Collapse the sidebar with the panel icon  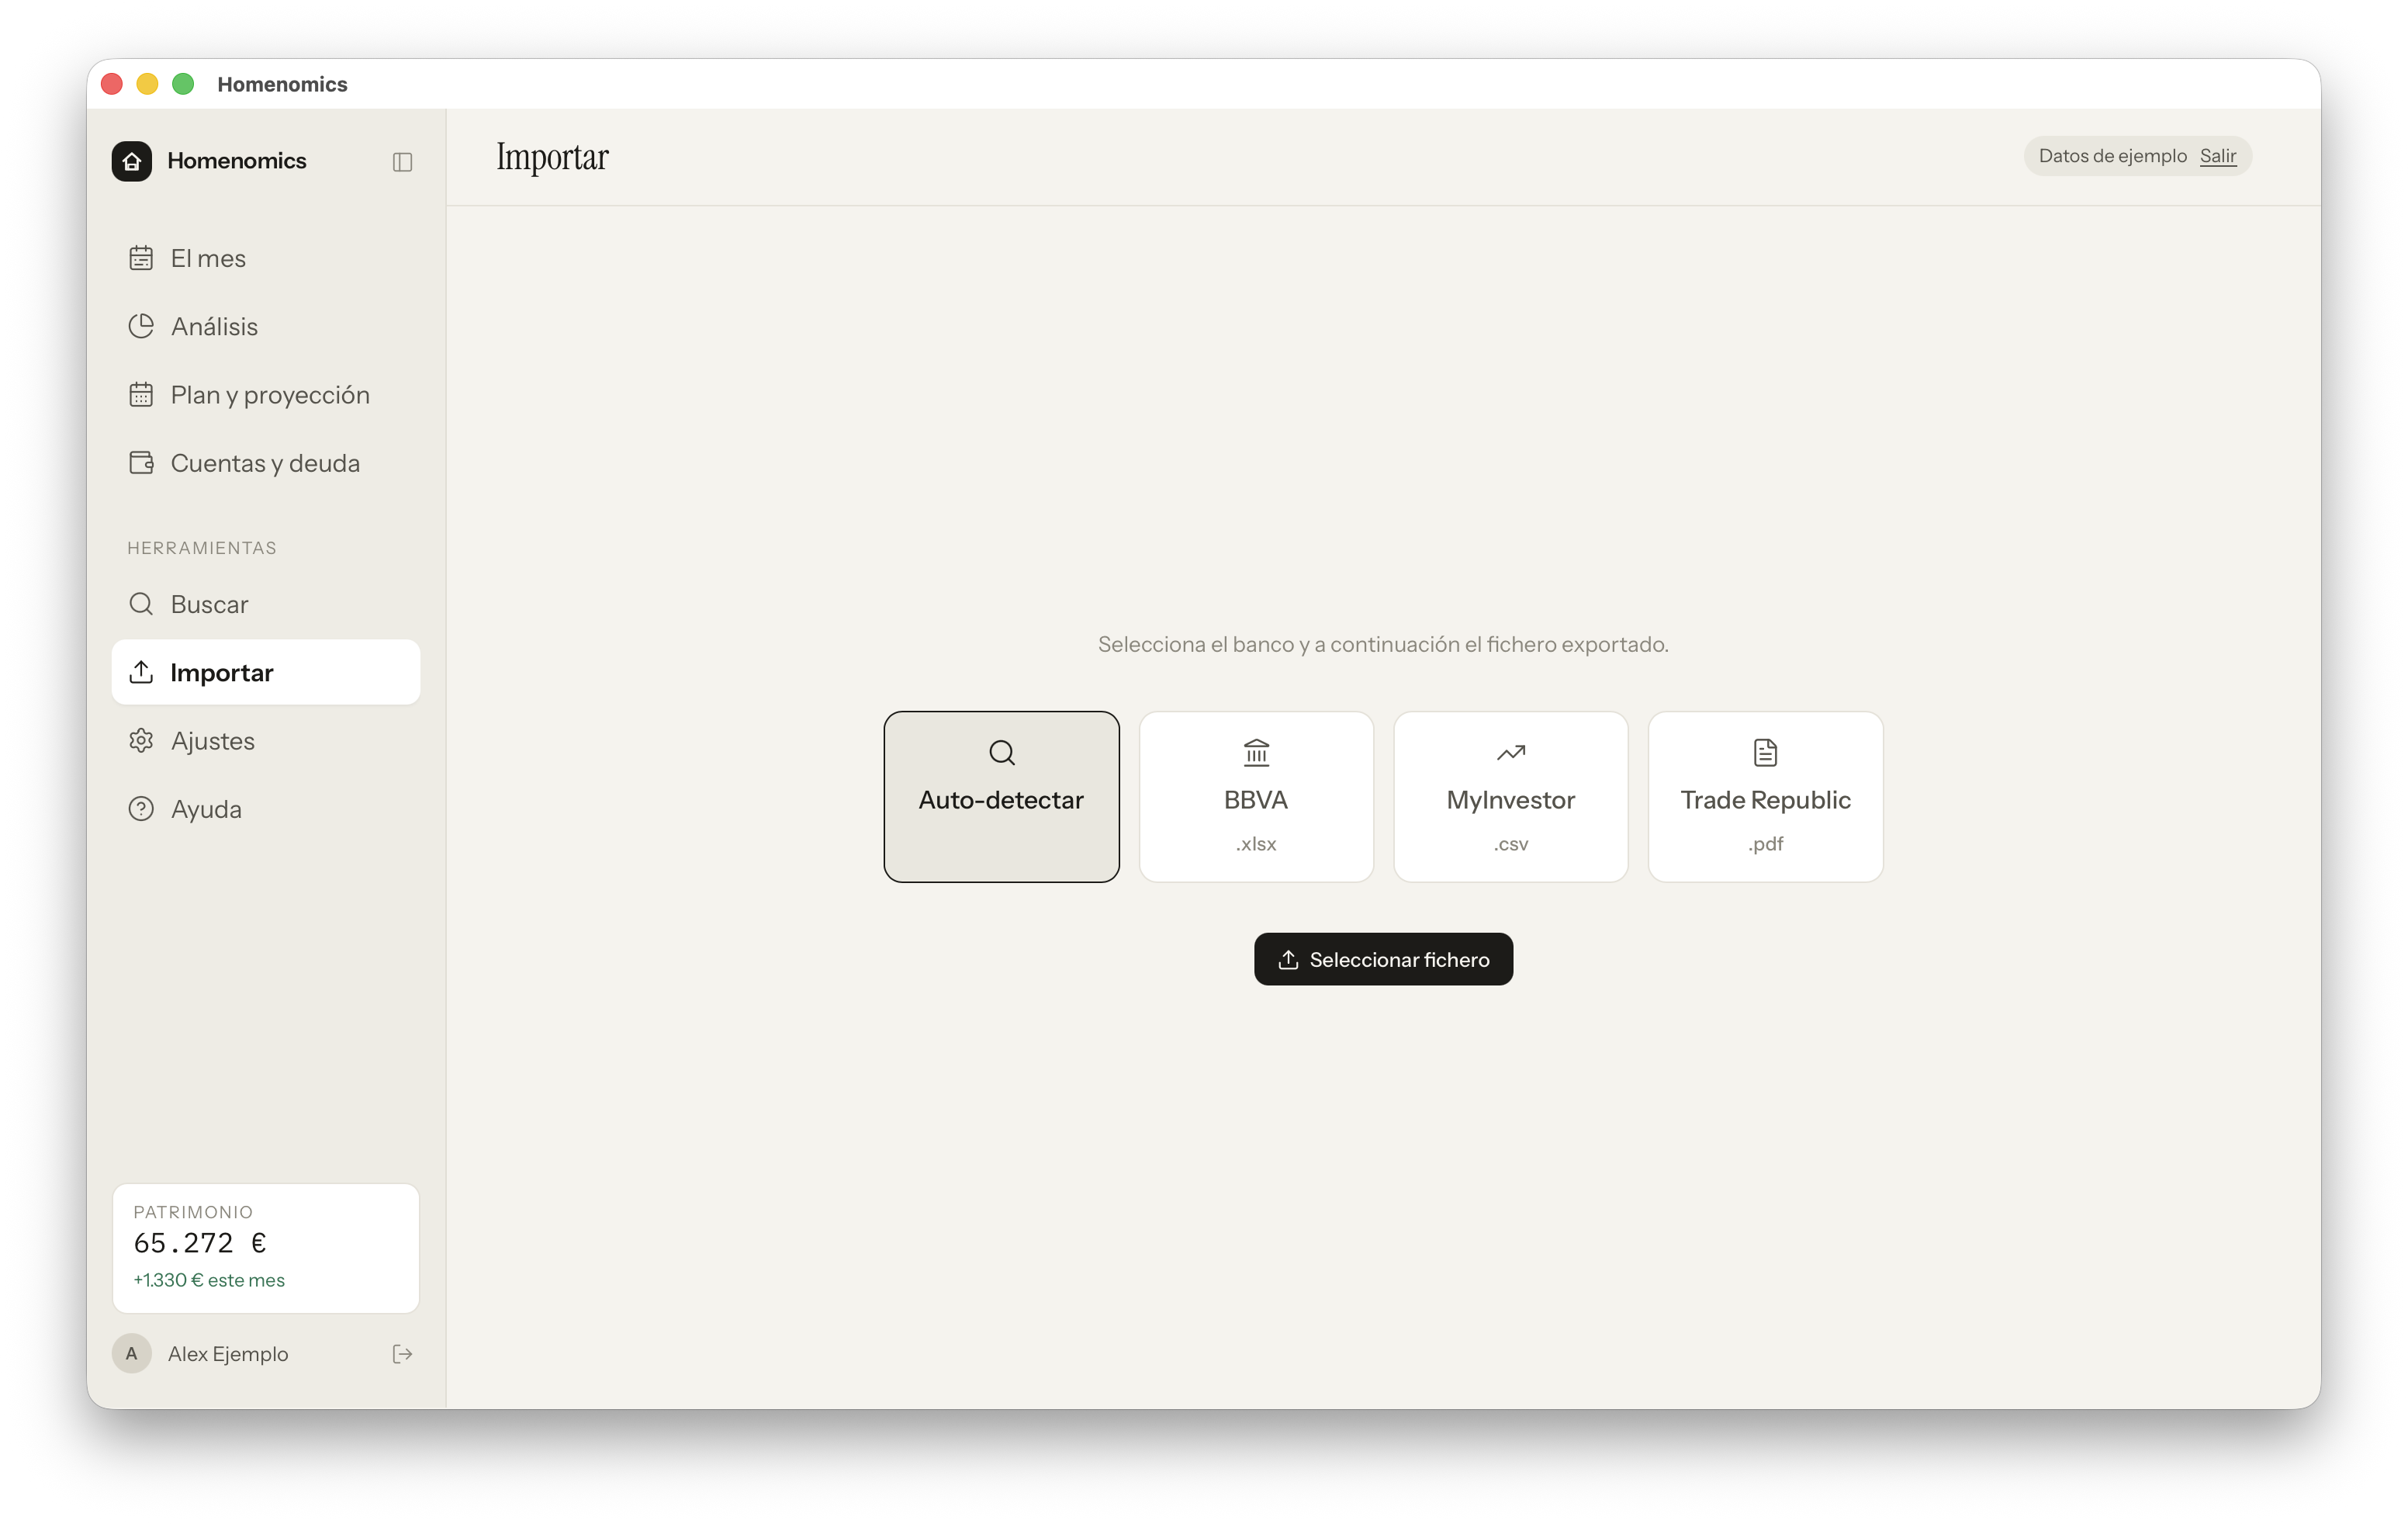[402, 162]
